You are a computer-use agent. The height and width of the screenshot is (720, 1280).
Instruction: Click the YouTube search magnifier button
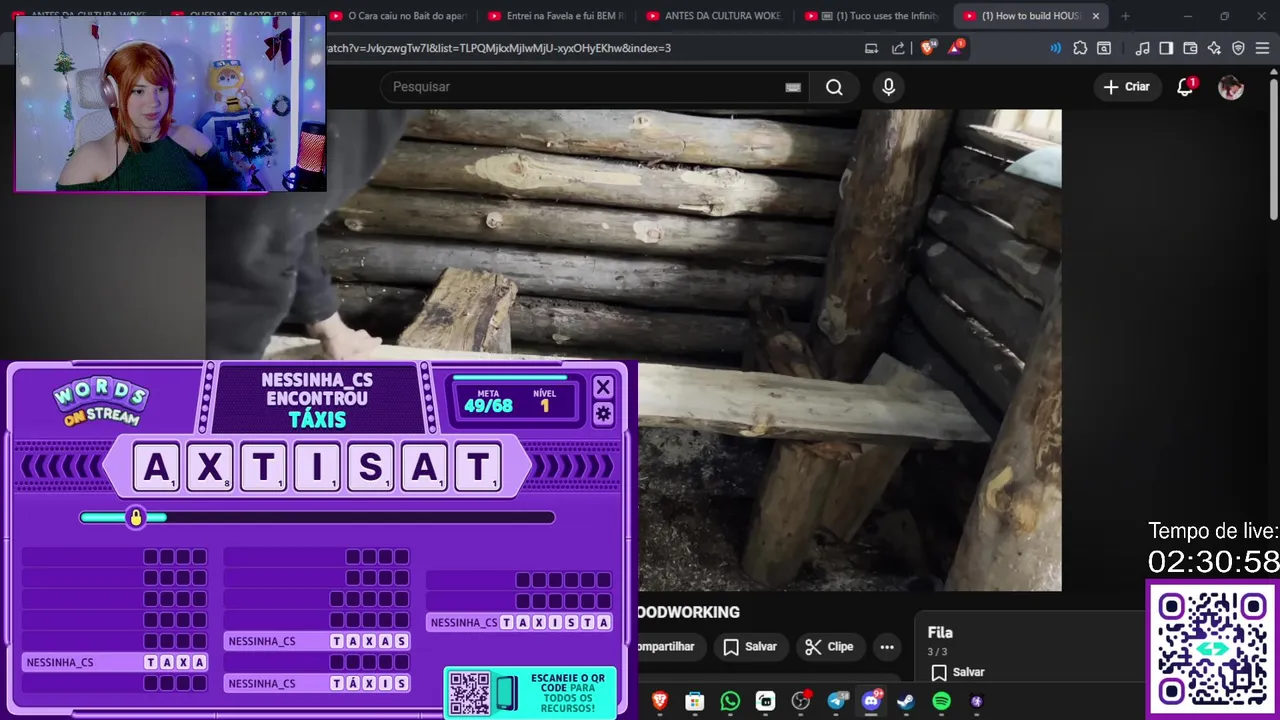point(834,87)
